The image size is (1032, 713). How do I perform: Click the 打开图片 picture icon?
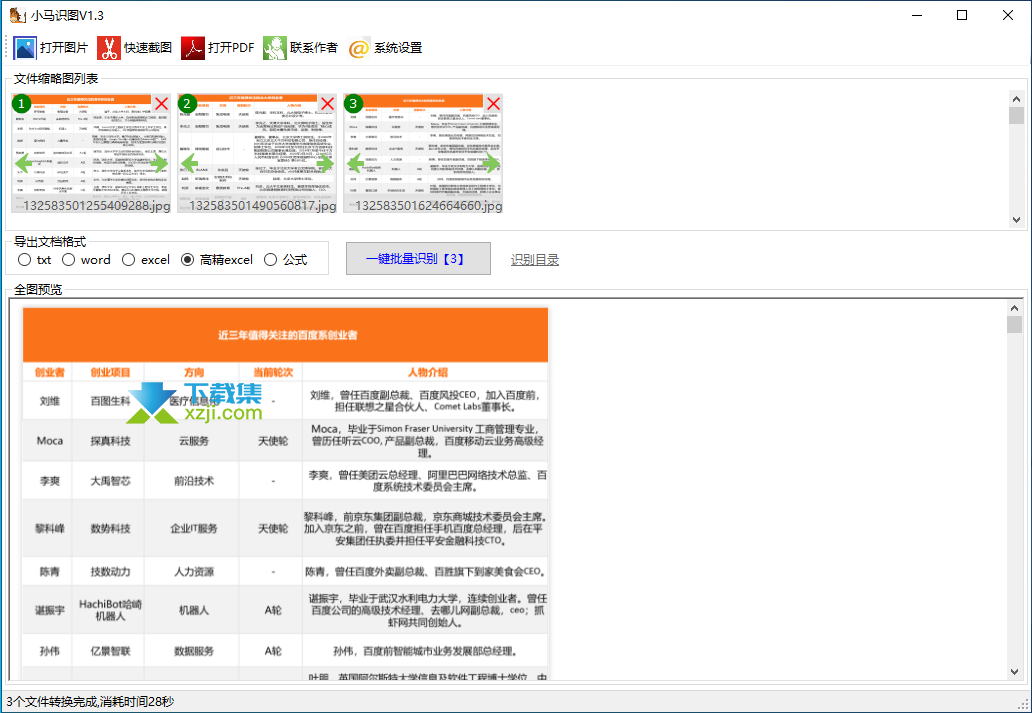[x=25, y=48]
